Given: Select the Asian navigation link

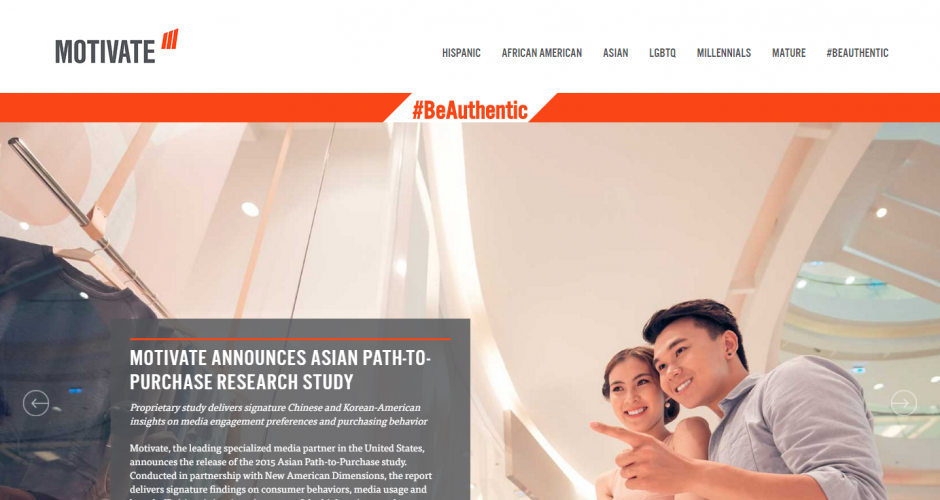Looking at the screenshot, I should click(615, 53).
